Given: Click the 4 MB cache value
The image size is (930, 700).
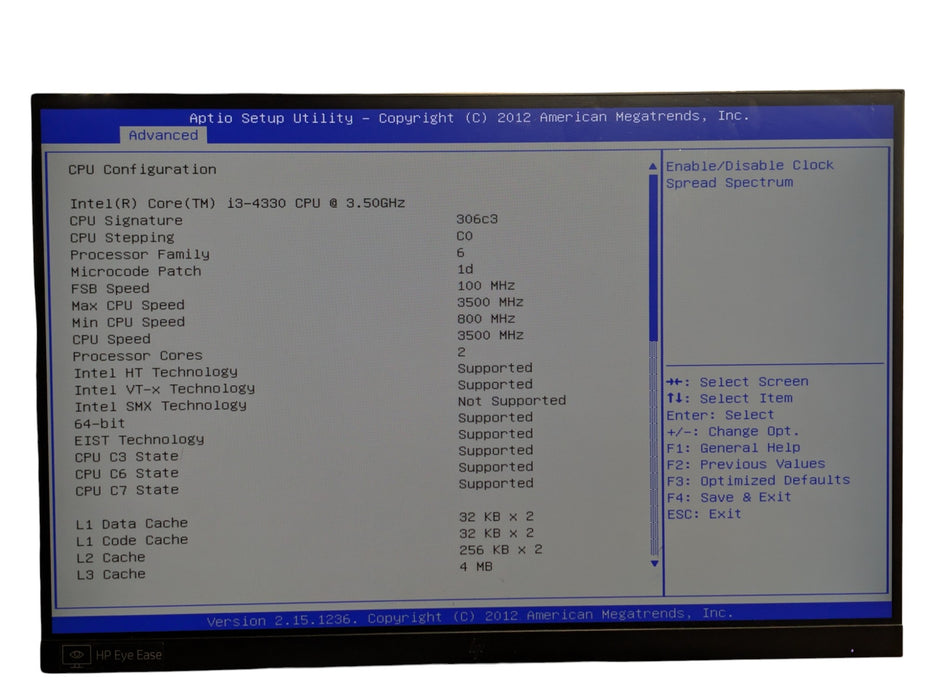Looking at the screenshot, I should (x=476, y=567).
